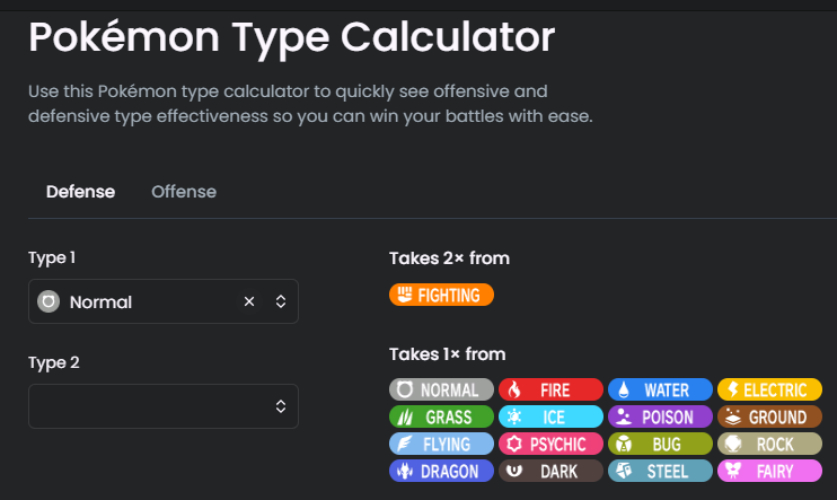Switch to the Offense tab
Image resolution: width=837 pixels, height=500 pixels.
(x=184, y=192)
